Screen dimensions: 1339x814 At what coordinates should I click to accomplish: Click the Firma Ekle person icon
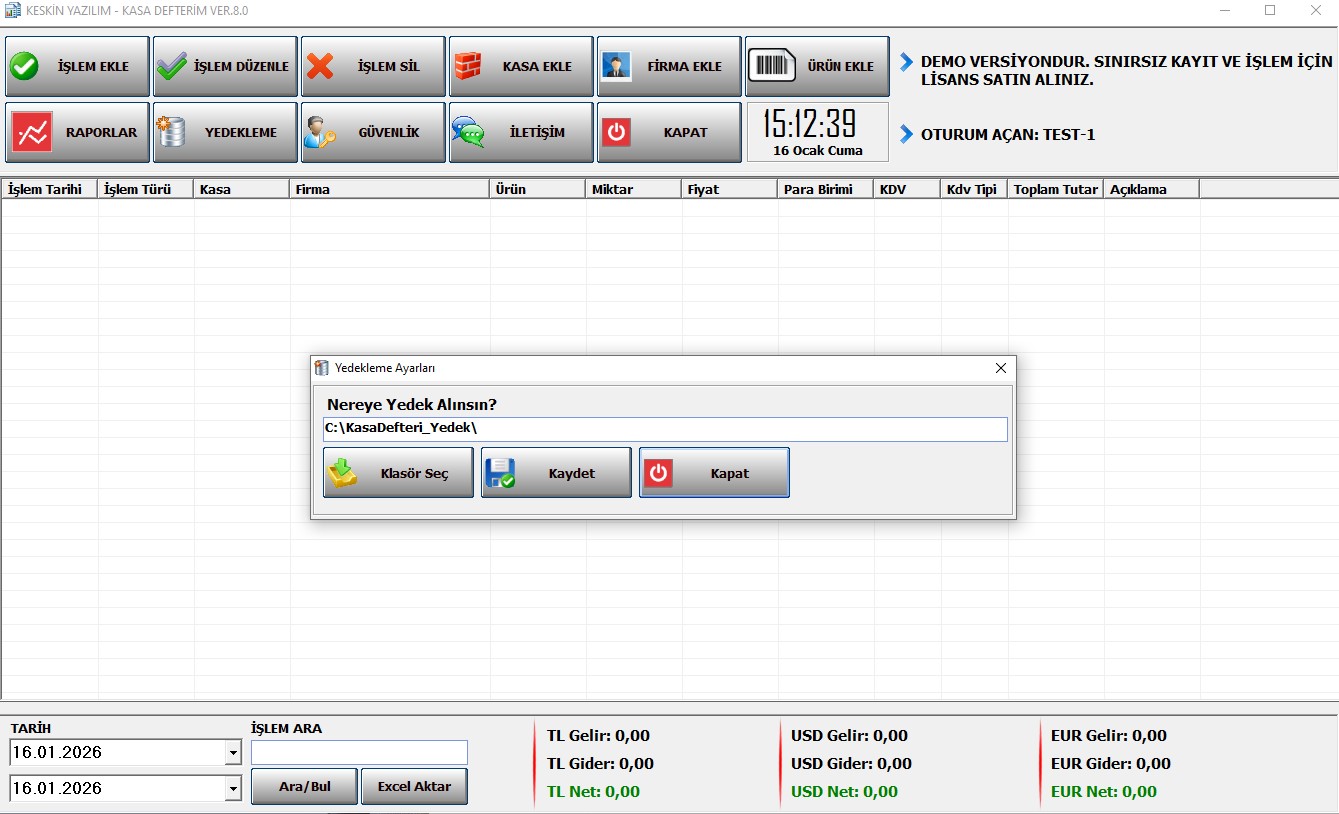point(616,67)
